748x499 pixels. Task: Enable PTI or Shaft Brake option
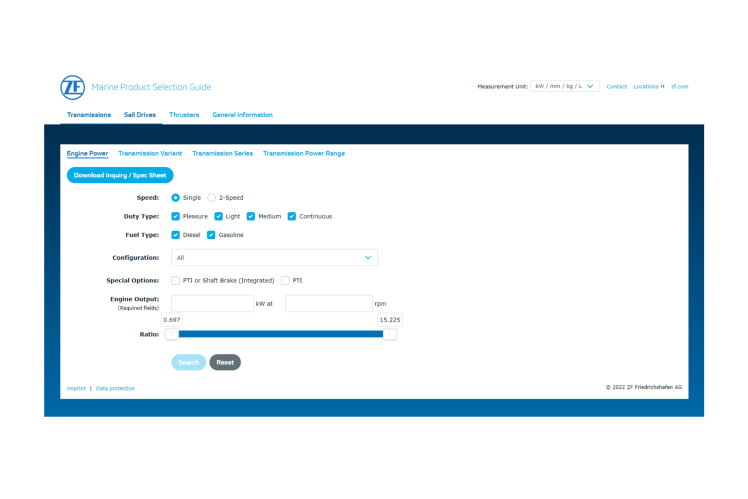(176, 280)
